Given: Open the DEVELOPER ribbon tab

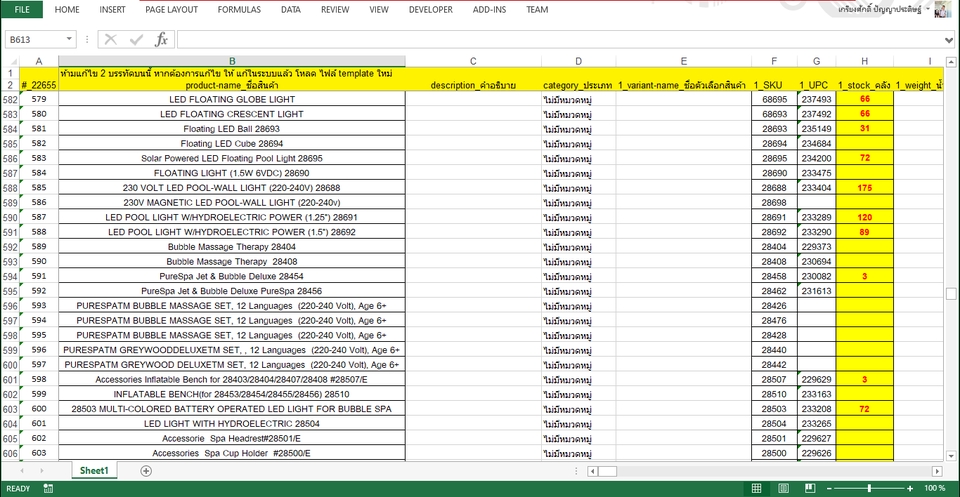Looking at the screenshot, I should click(430, 9).
